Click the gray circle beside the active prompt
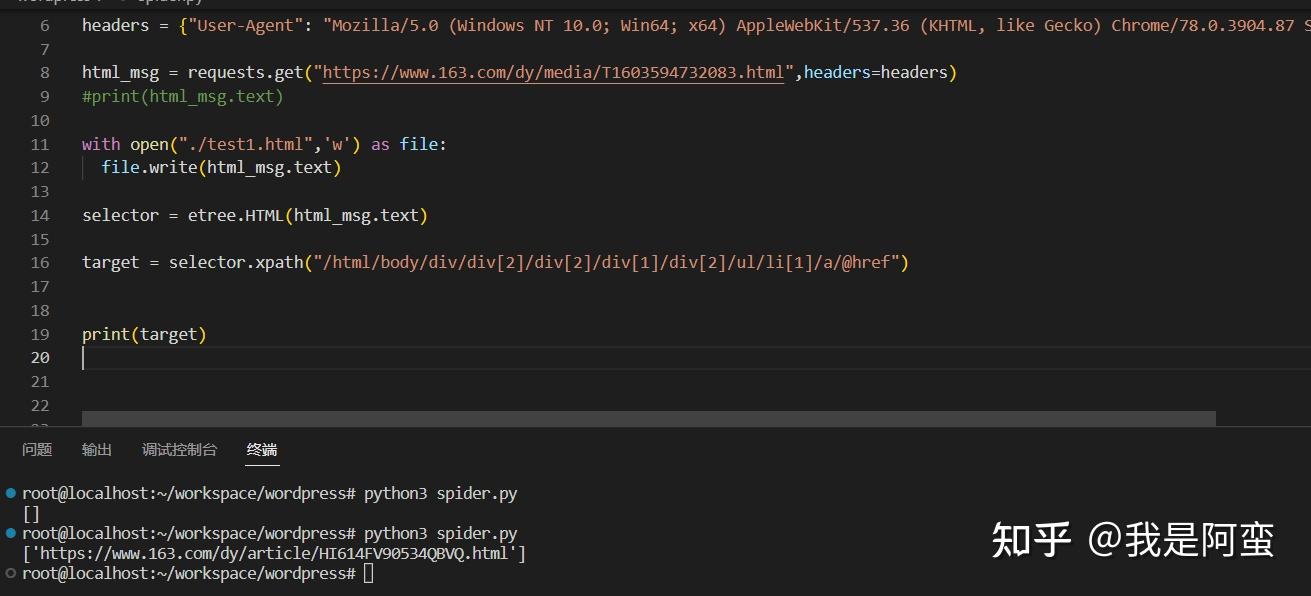Screen dimensions: 1311x596 [9, 573]
